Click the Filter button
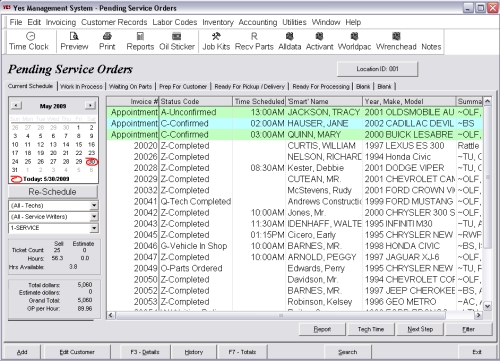Viewport: 500px width, 361px height. pos(468,329)
